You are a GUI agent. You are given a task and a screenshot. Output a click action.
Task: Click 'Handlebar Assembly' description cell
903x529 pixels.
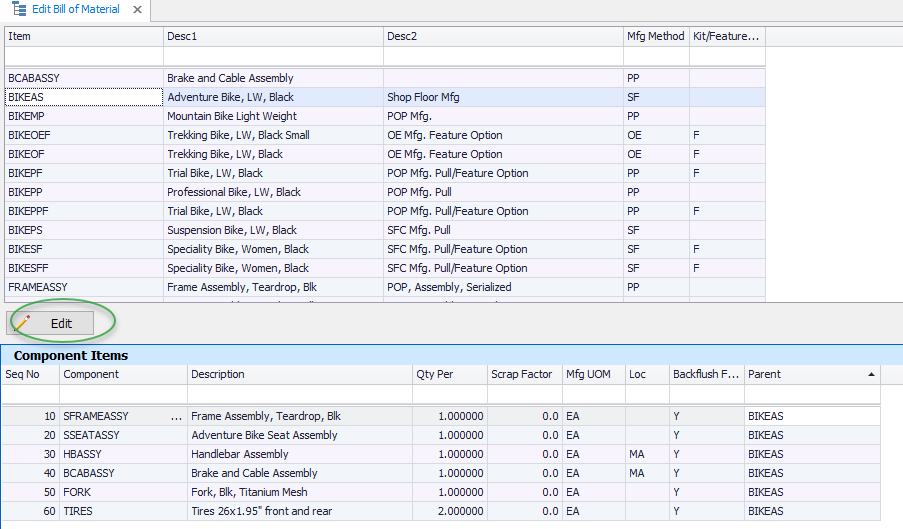point(299,454)
